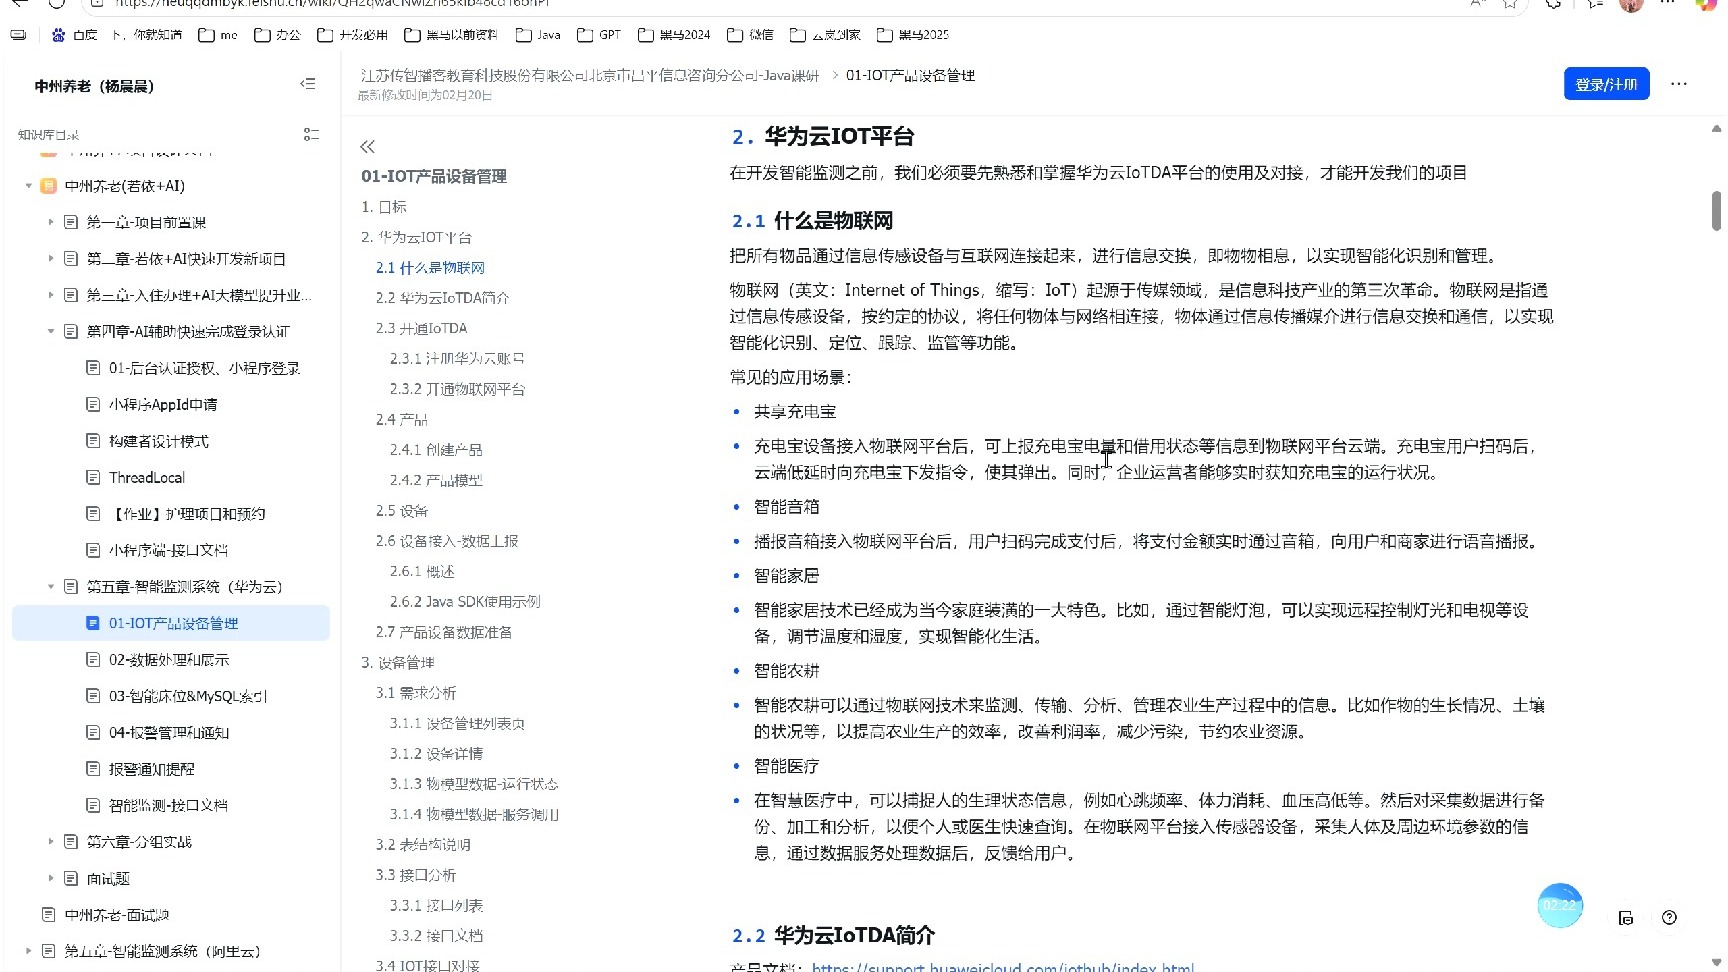The width and height of the screenshot is (1728, 972).
Task: Click the 01-IOT产品设备管理 breadcrumb
Action: pyautogui.click(x=910, y=76)
